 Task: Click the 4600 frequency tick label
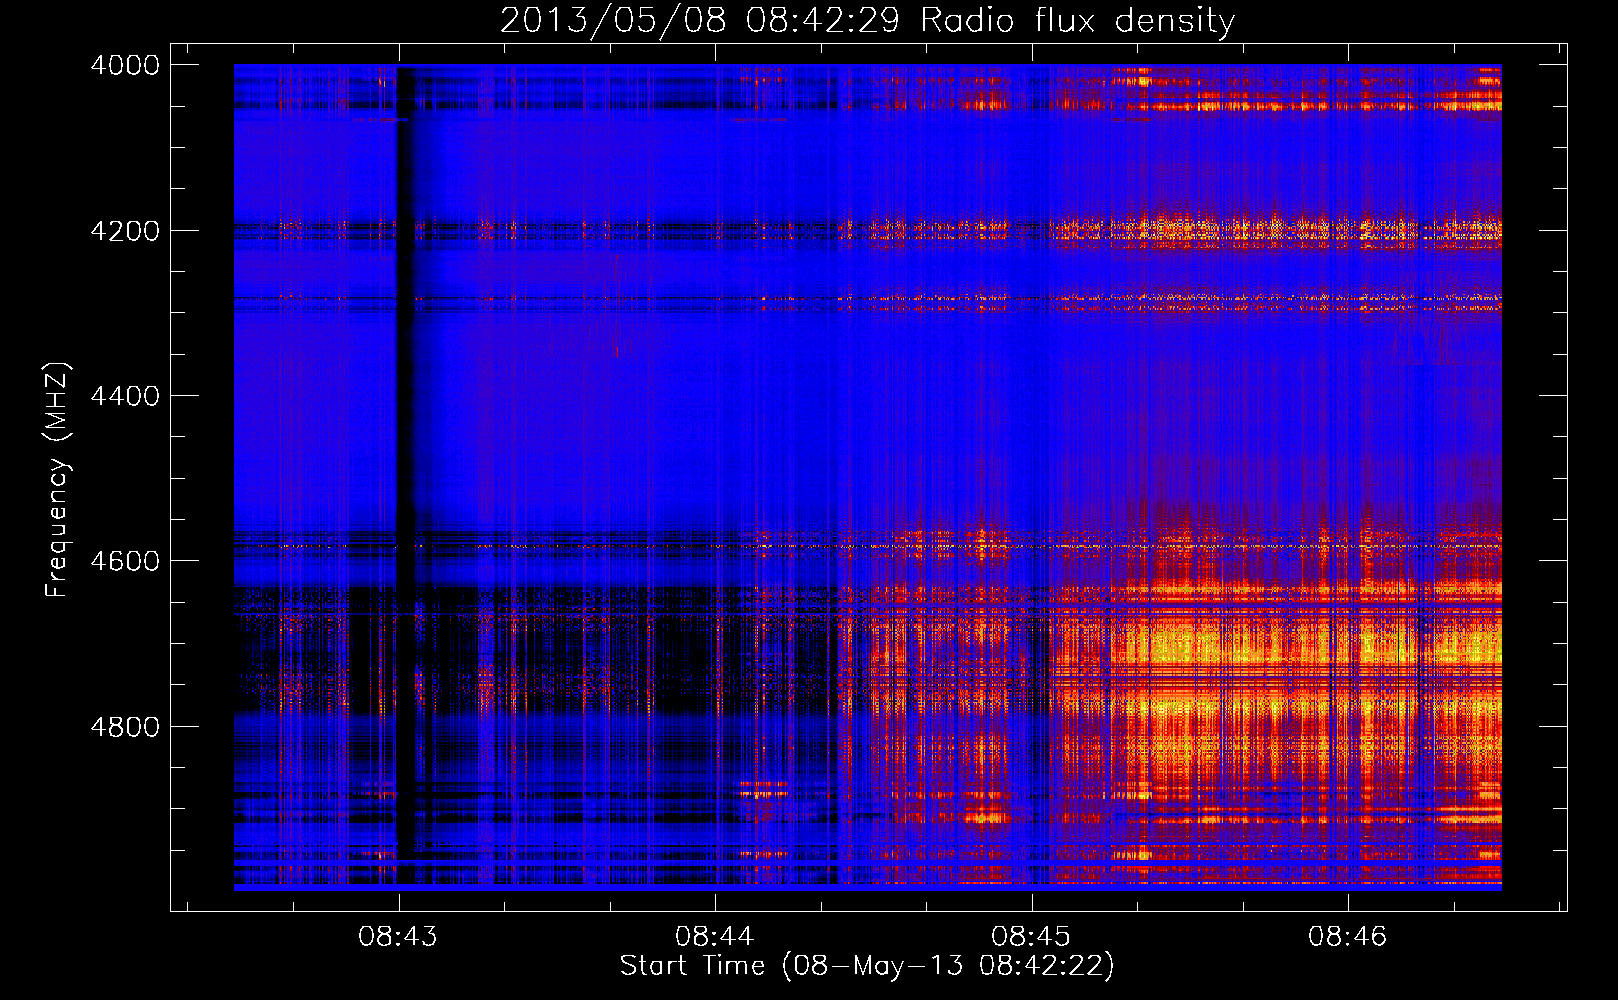[125, 561]
